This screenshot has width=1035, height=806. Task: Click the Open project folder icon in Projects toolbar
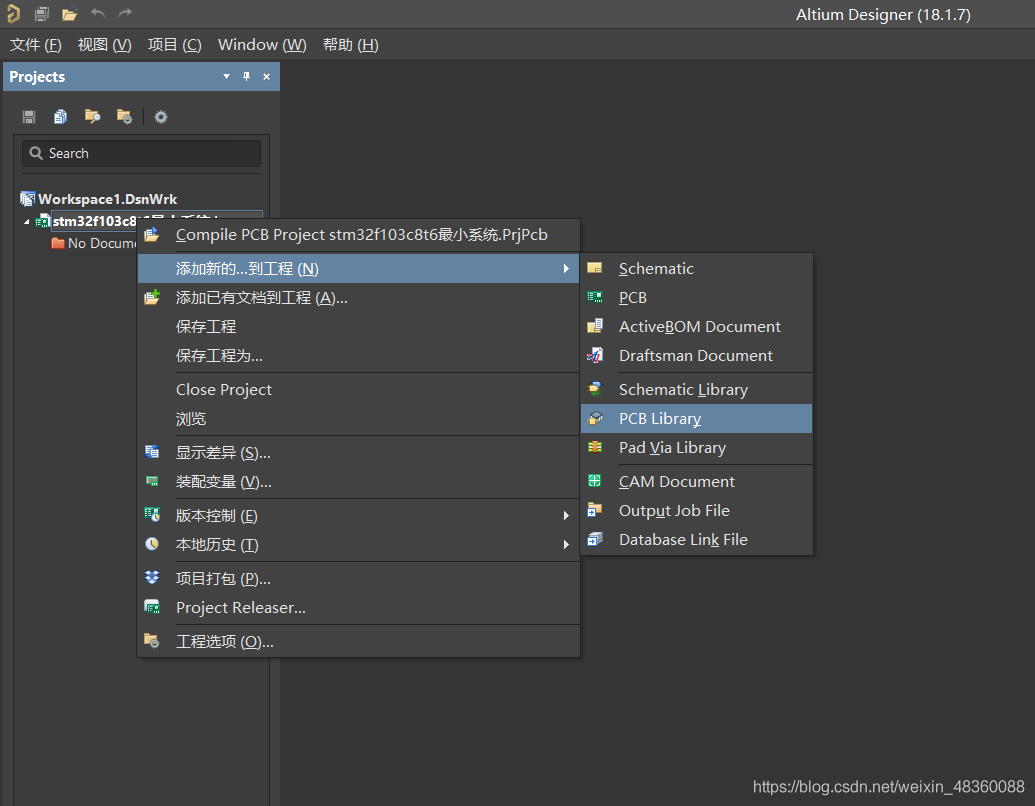(92, 117)
